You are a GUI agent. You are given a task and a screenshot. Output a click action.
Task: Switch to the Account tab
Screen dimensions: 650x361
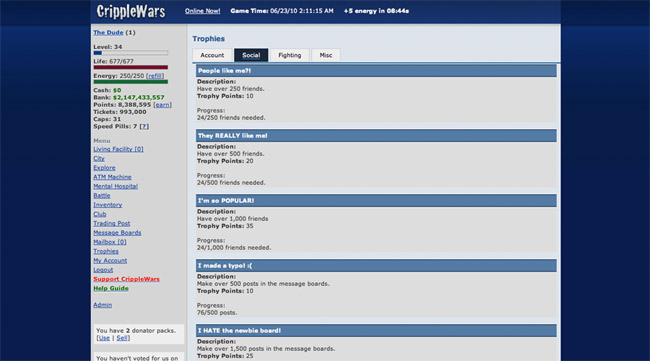pos(212,55)
